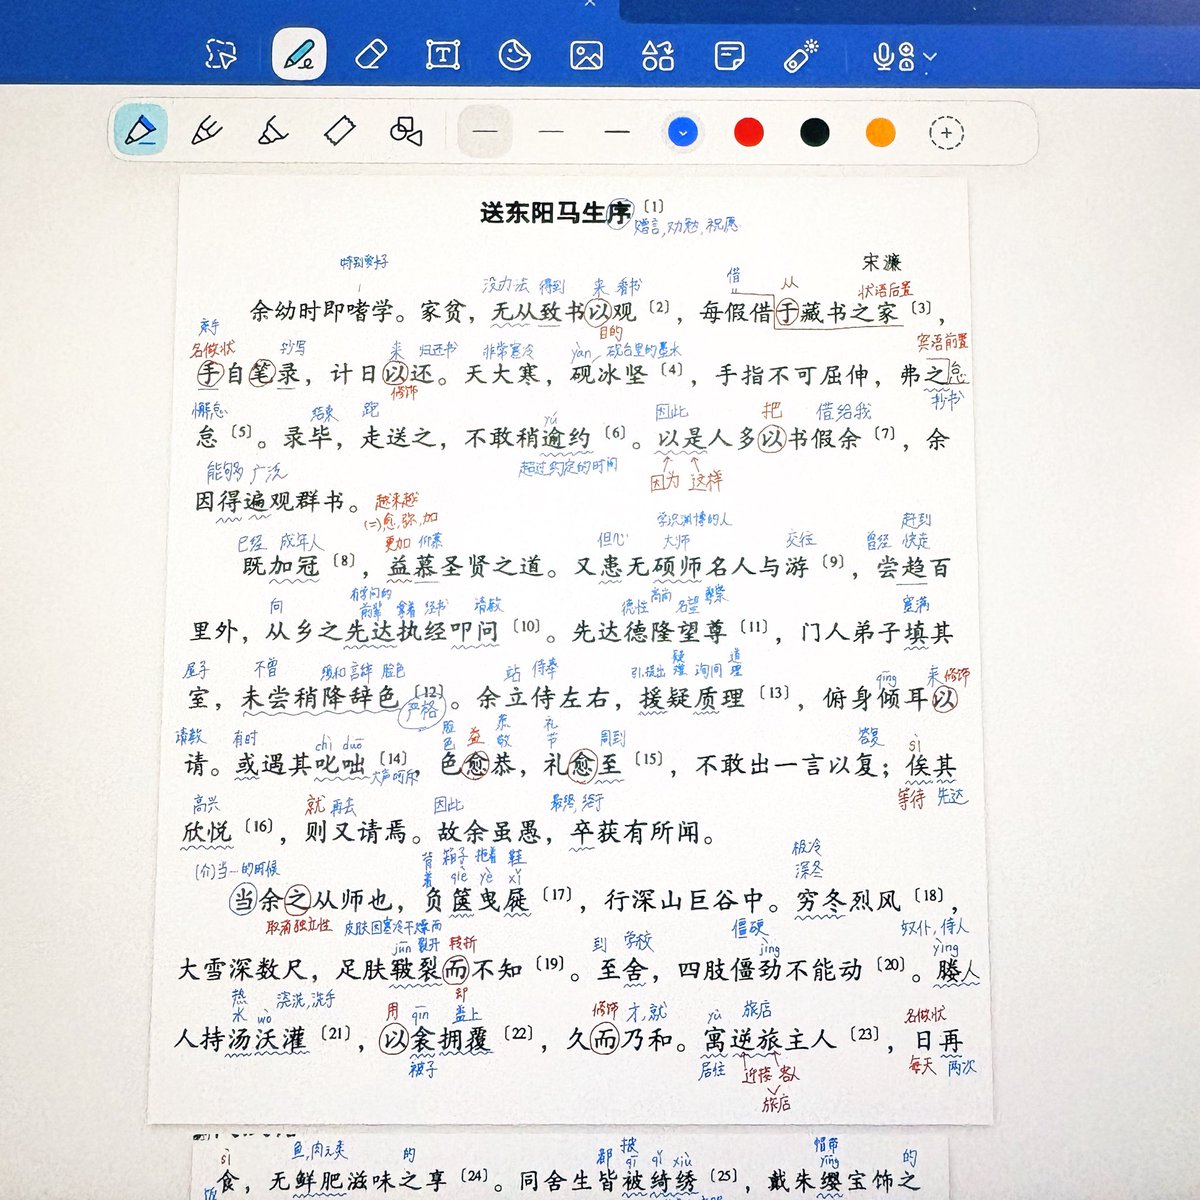Pick the orange pen color
Image resolution: width=1200 pixels, height=1200 pixels.
coord(881,132)
